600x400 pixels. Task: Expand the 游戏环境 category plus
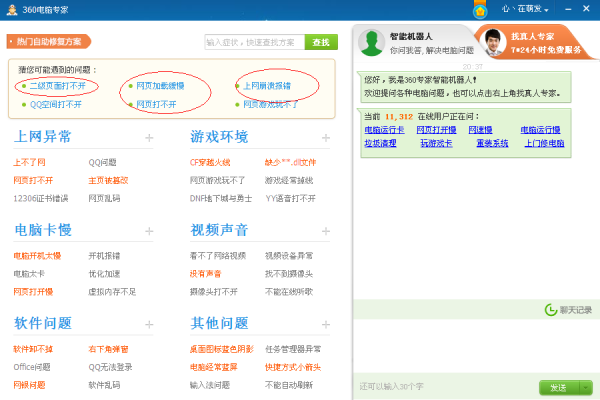pyautogui.click(x=326, y=138)
